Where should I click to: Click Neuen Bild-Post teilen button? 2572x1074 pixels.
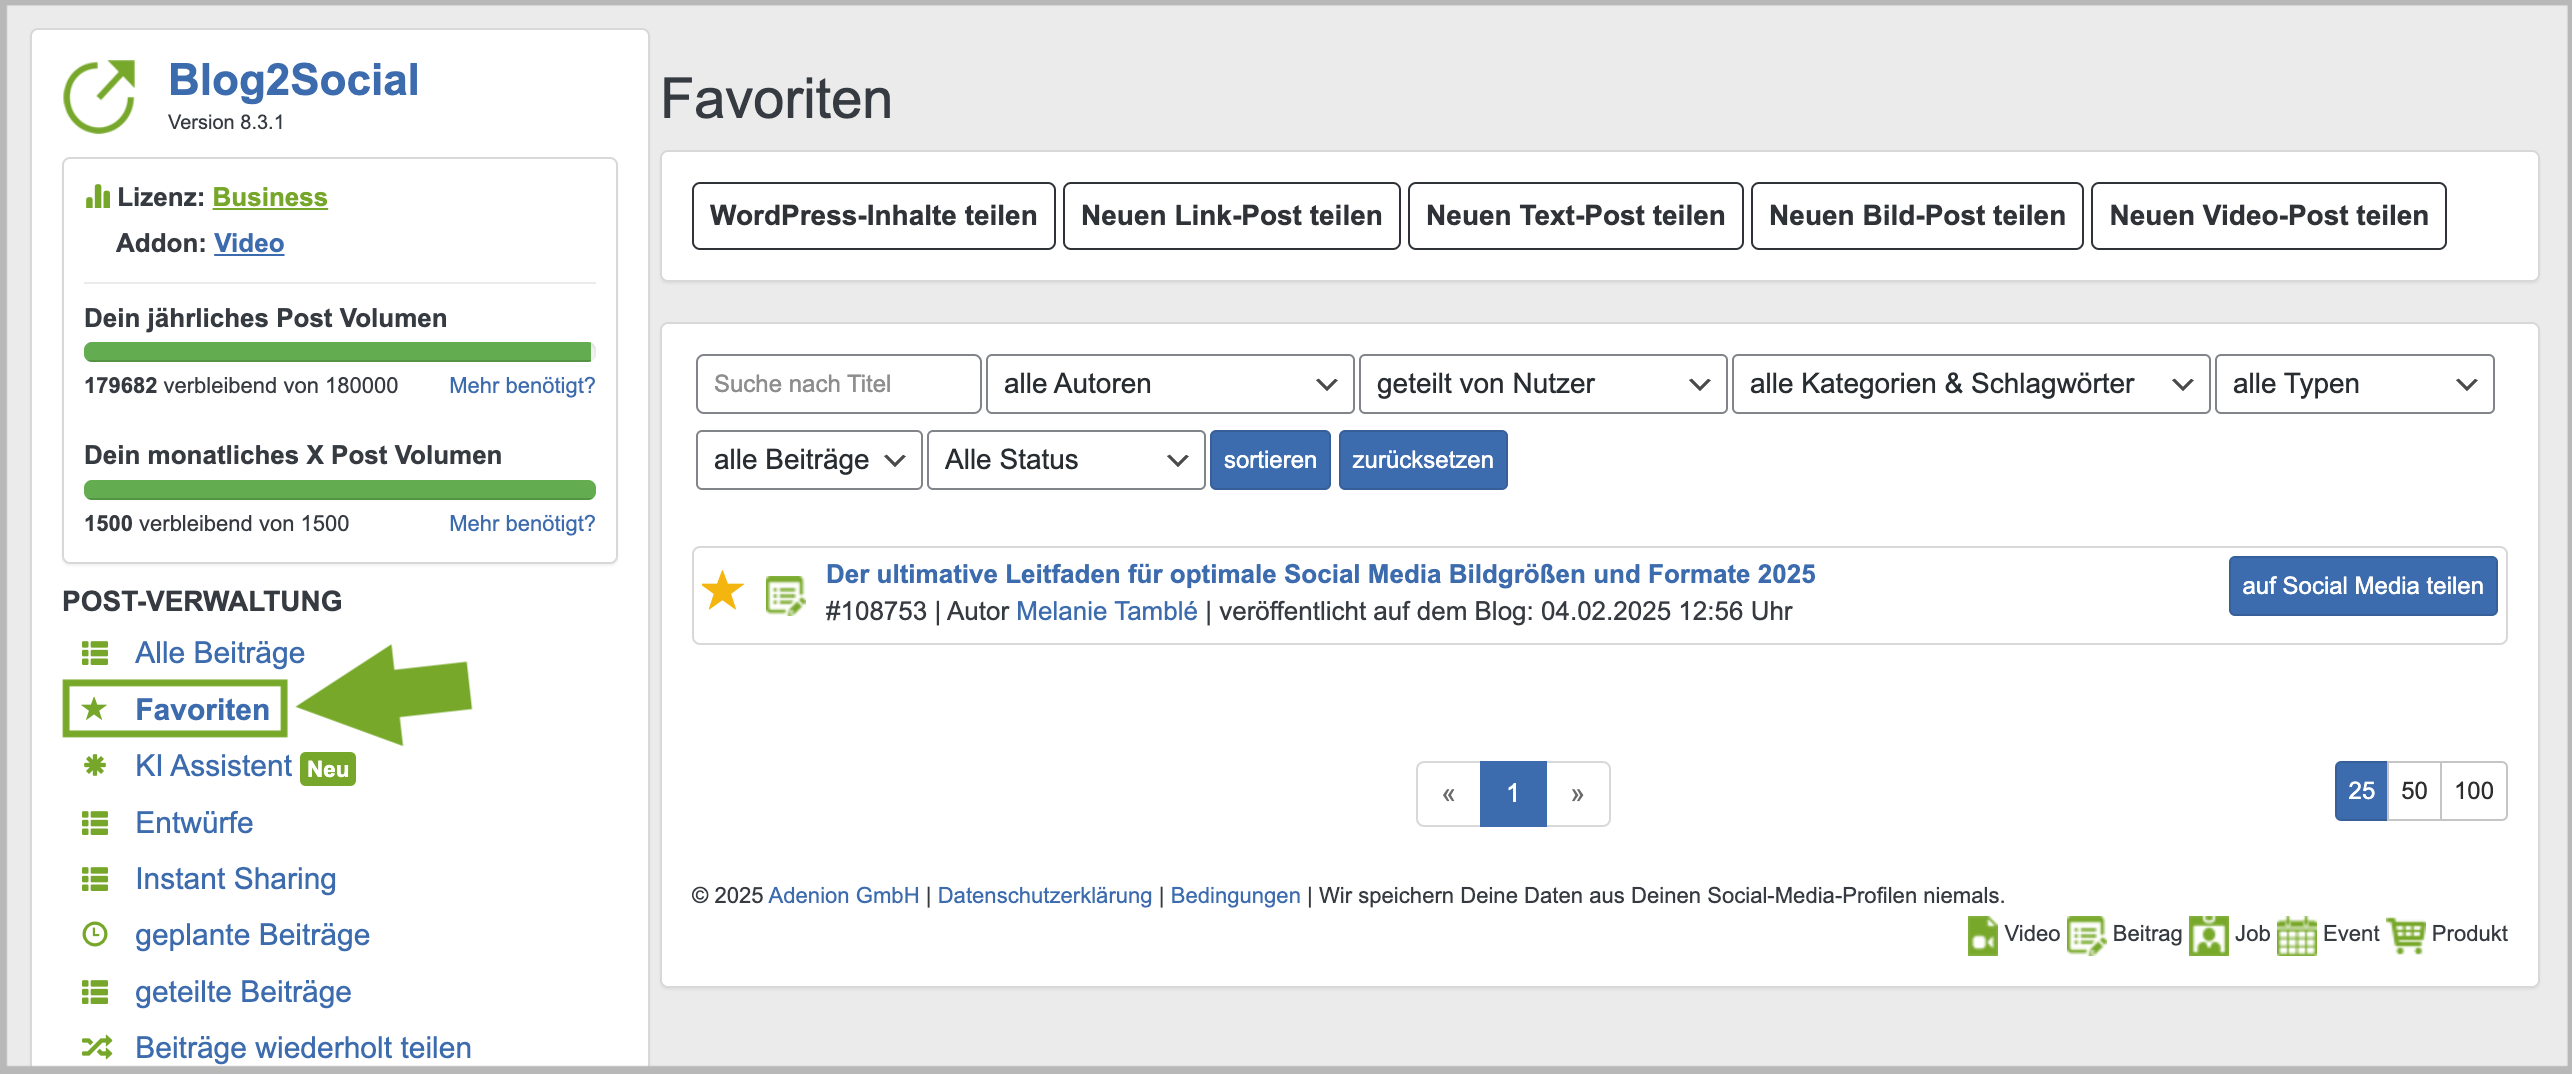1917,216
